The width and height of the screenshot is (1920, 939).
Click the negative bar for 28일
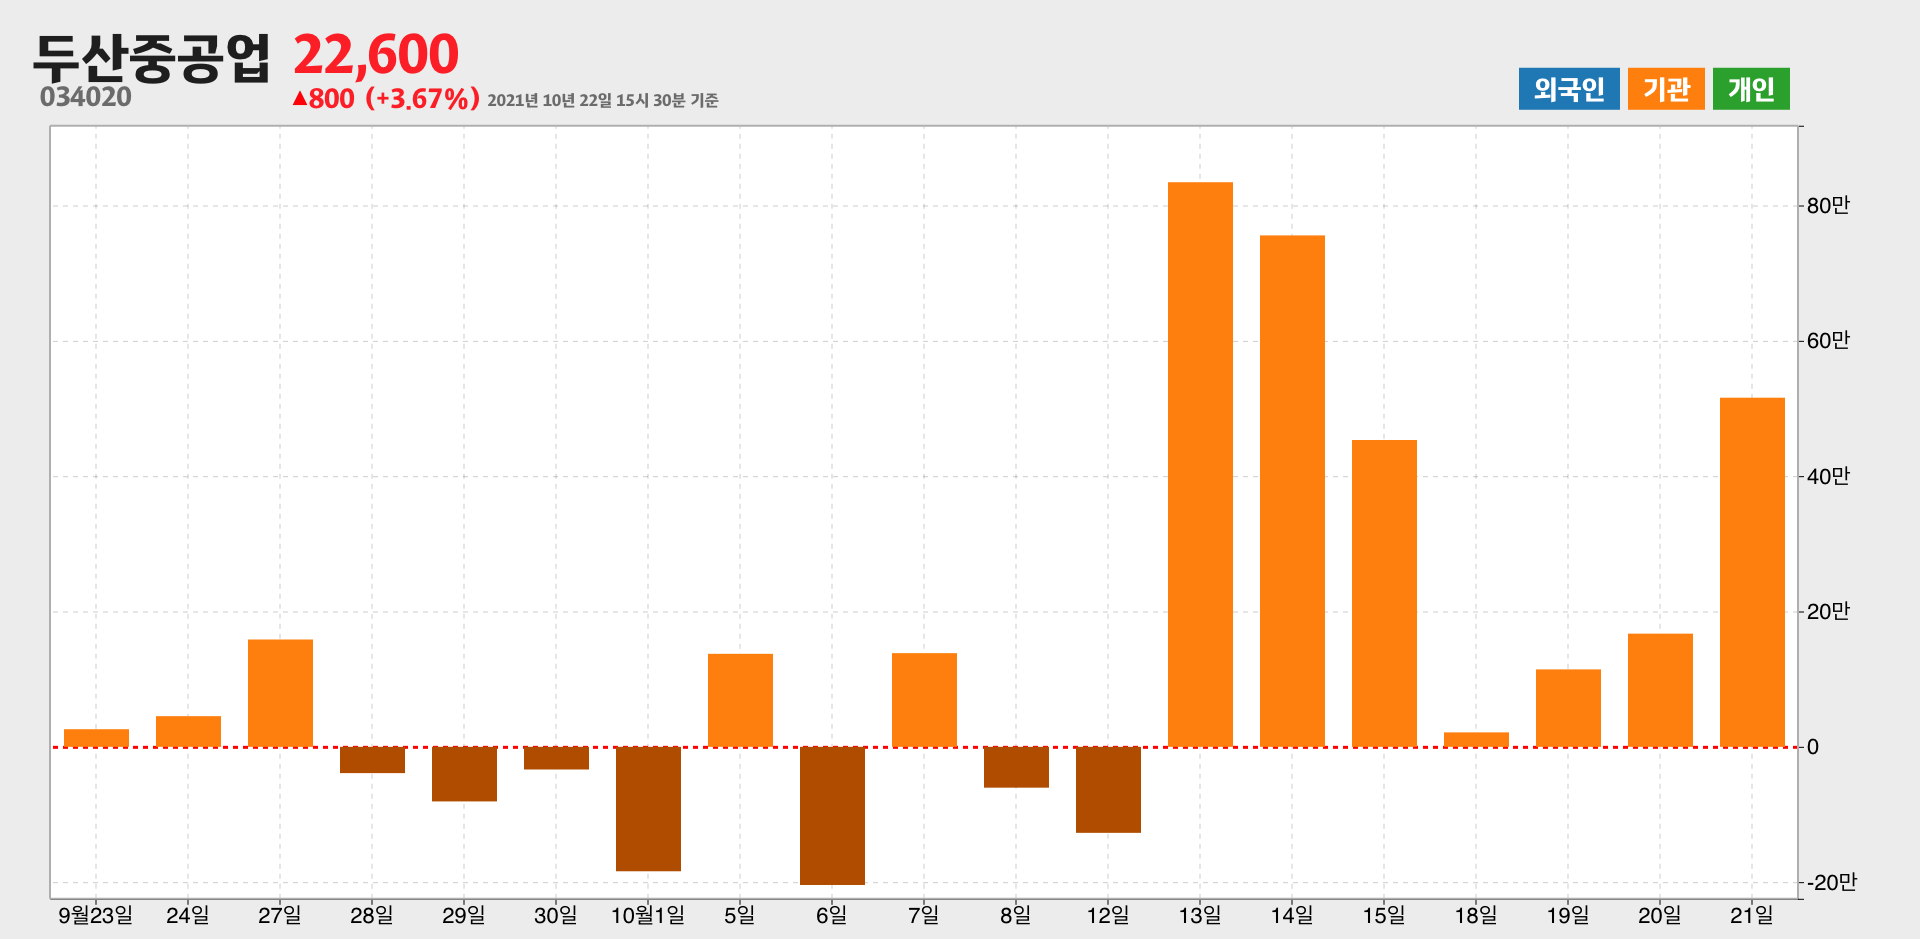click(372, 760)
